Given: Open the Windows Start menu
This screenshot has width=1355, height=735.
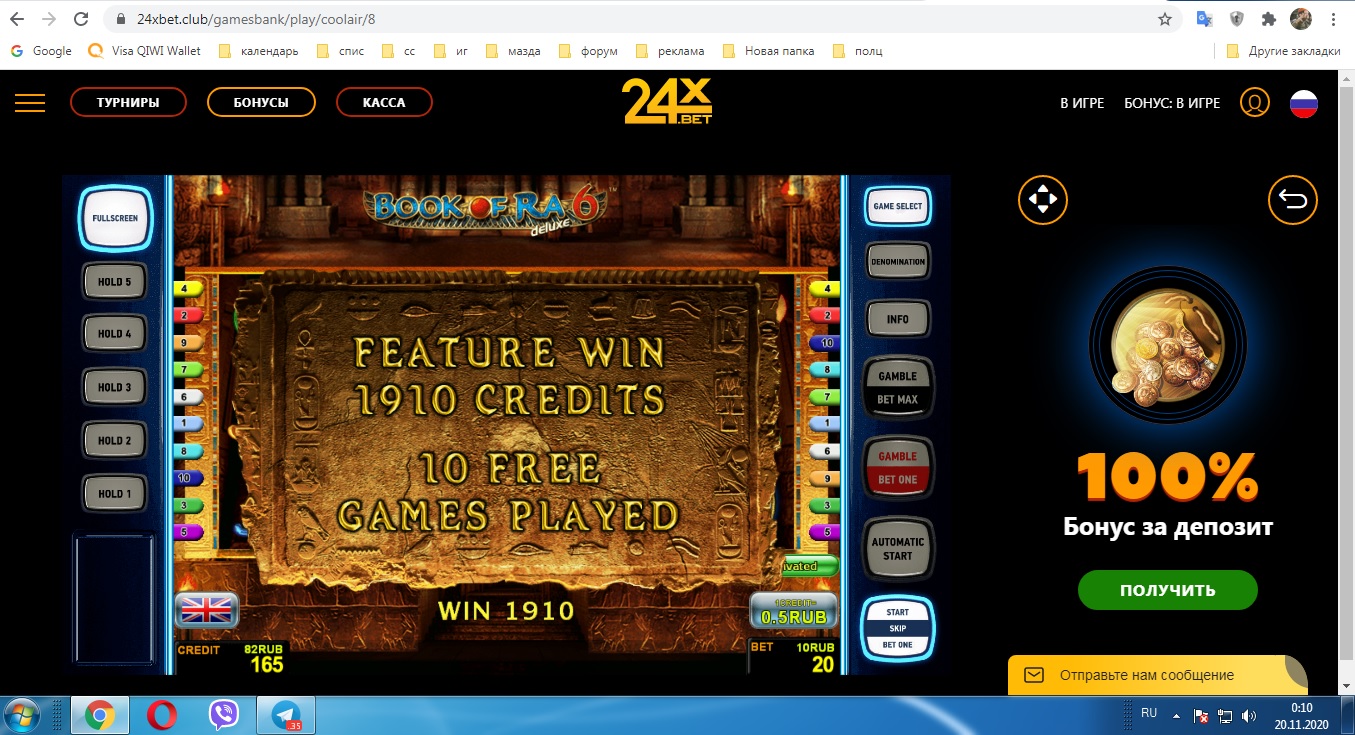Looking at the screenshot, I should 22,715.
